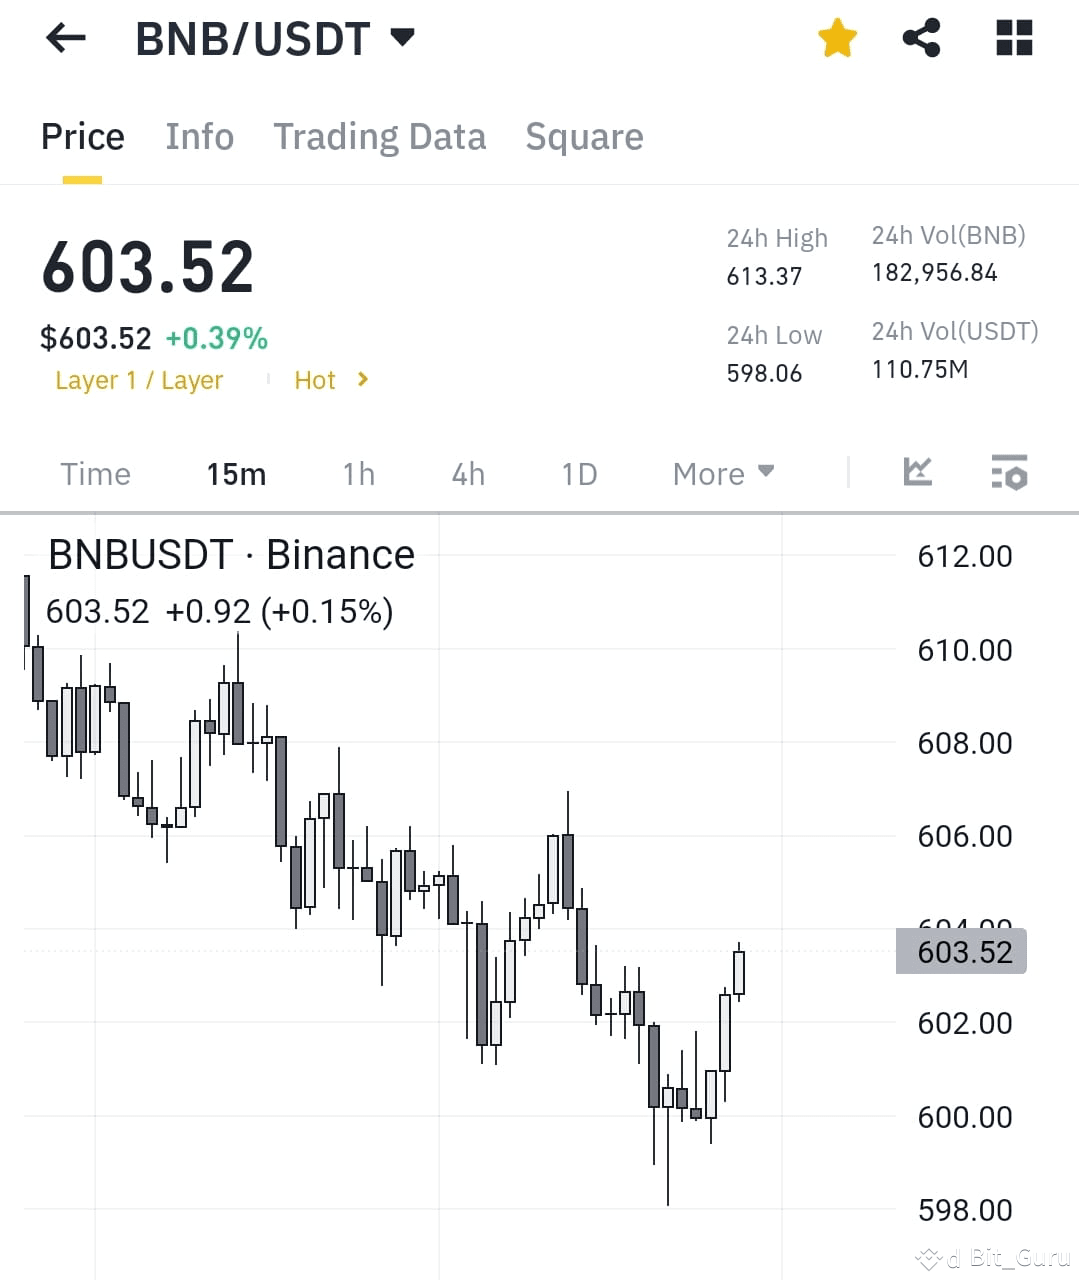
Task: Open the BNB/USDT pair selector dropdown
Action: (402, 36)
